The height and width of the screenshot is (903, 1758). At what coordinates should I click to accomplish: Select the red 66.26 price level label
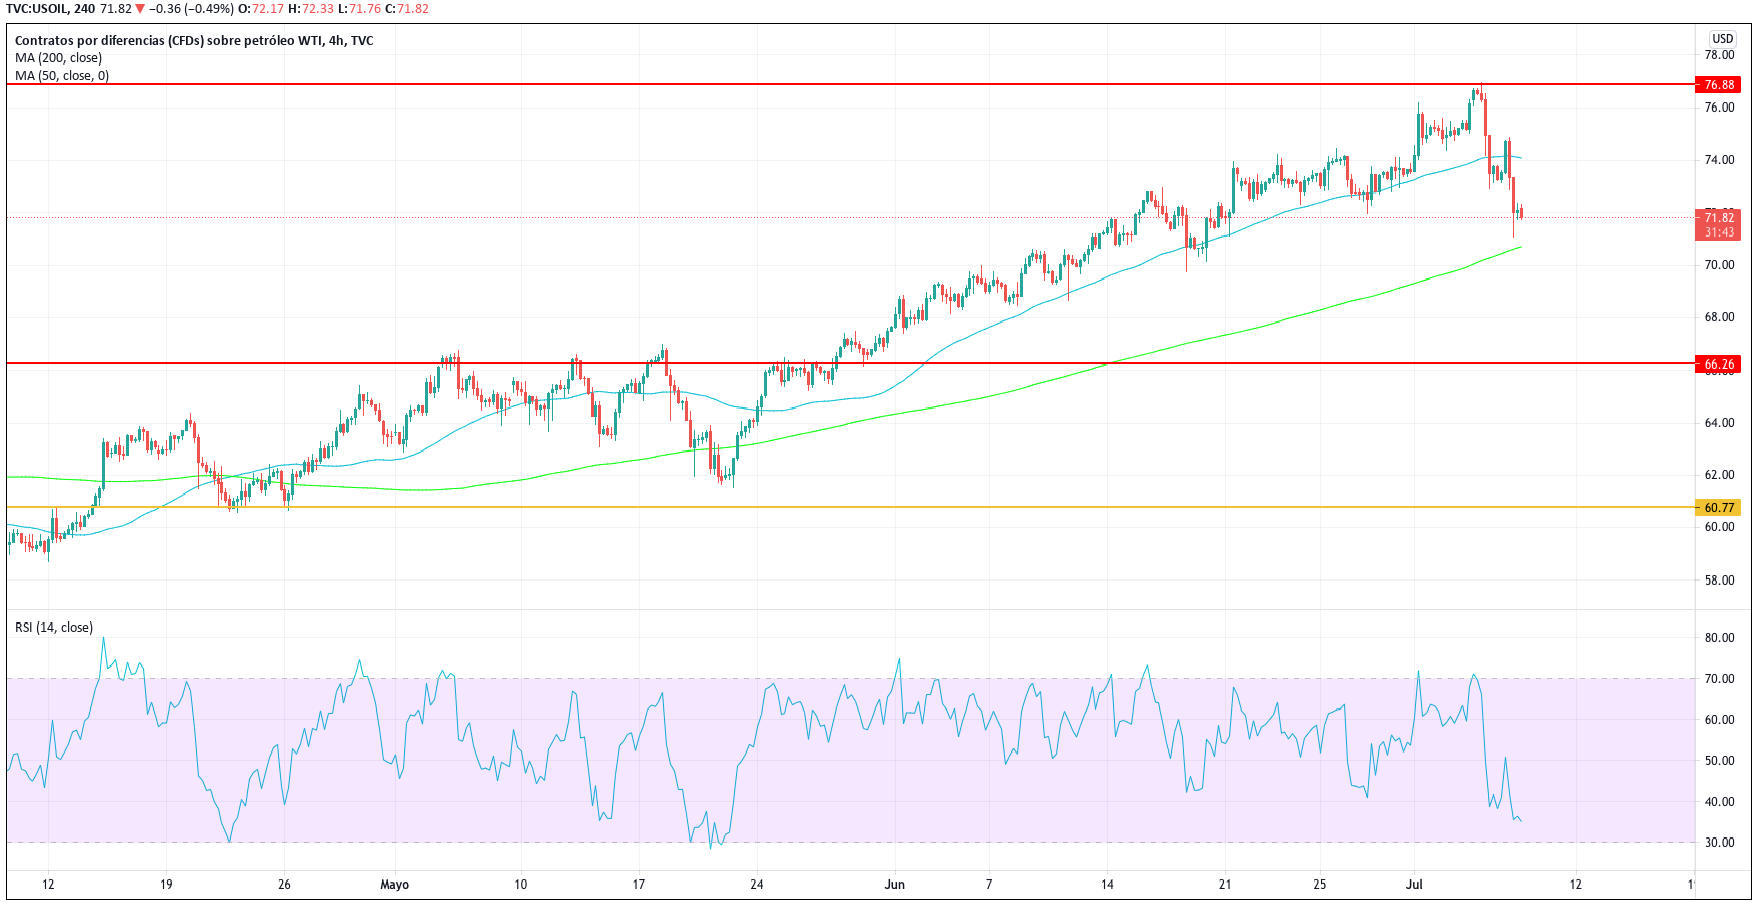coord(1719,365)
